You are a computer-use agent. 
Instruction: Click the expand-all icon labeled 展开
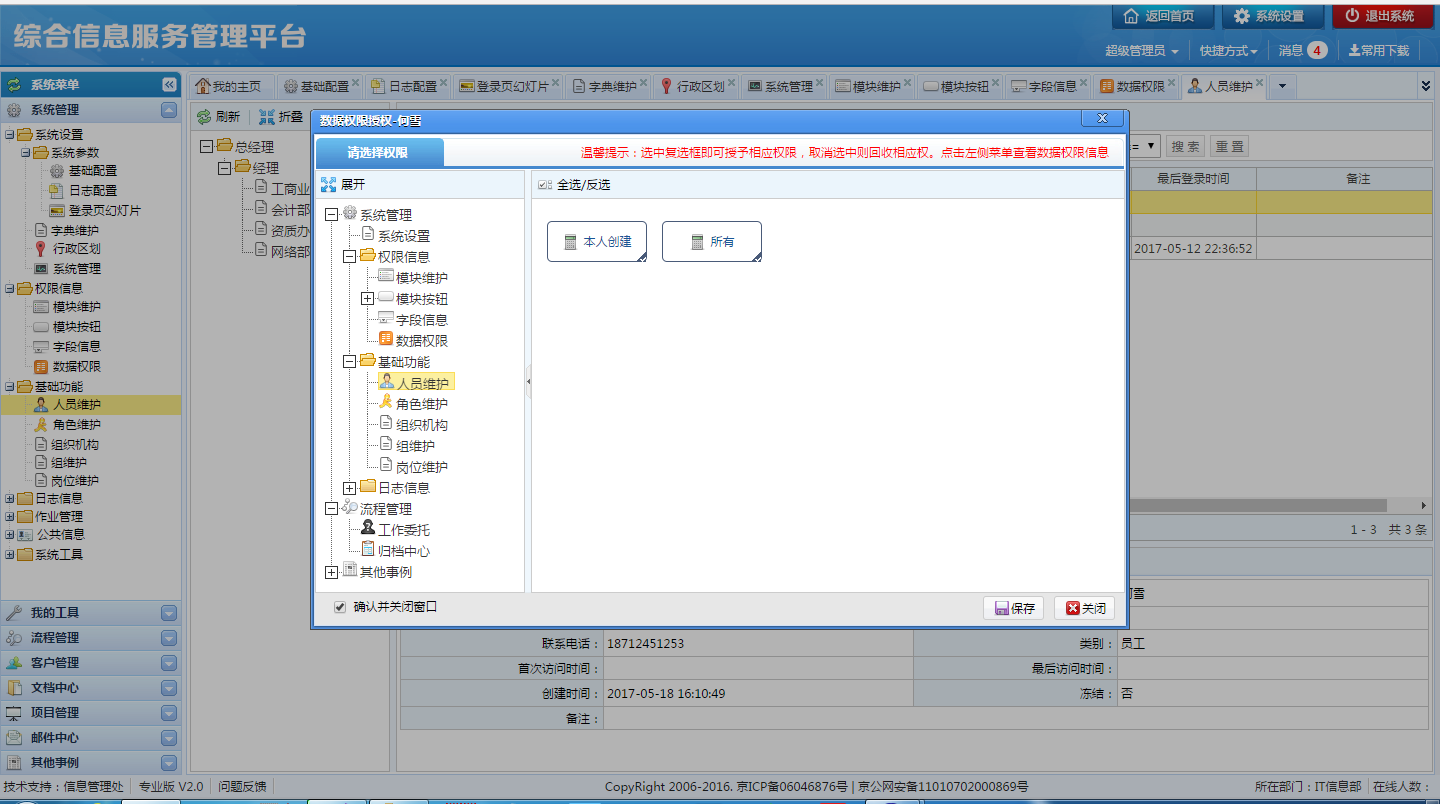click(328, 185)
